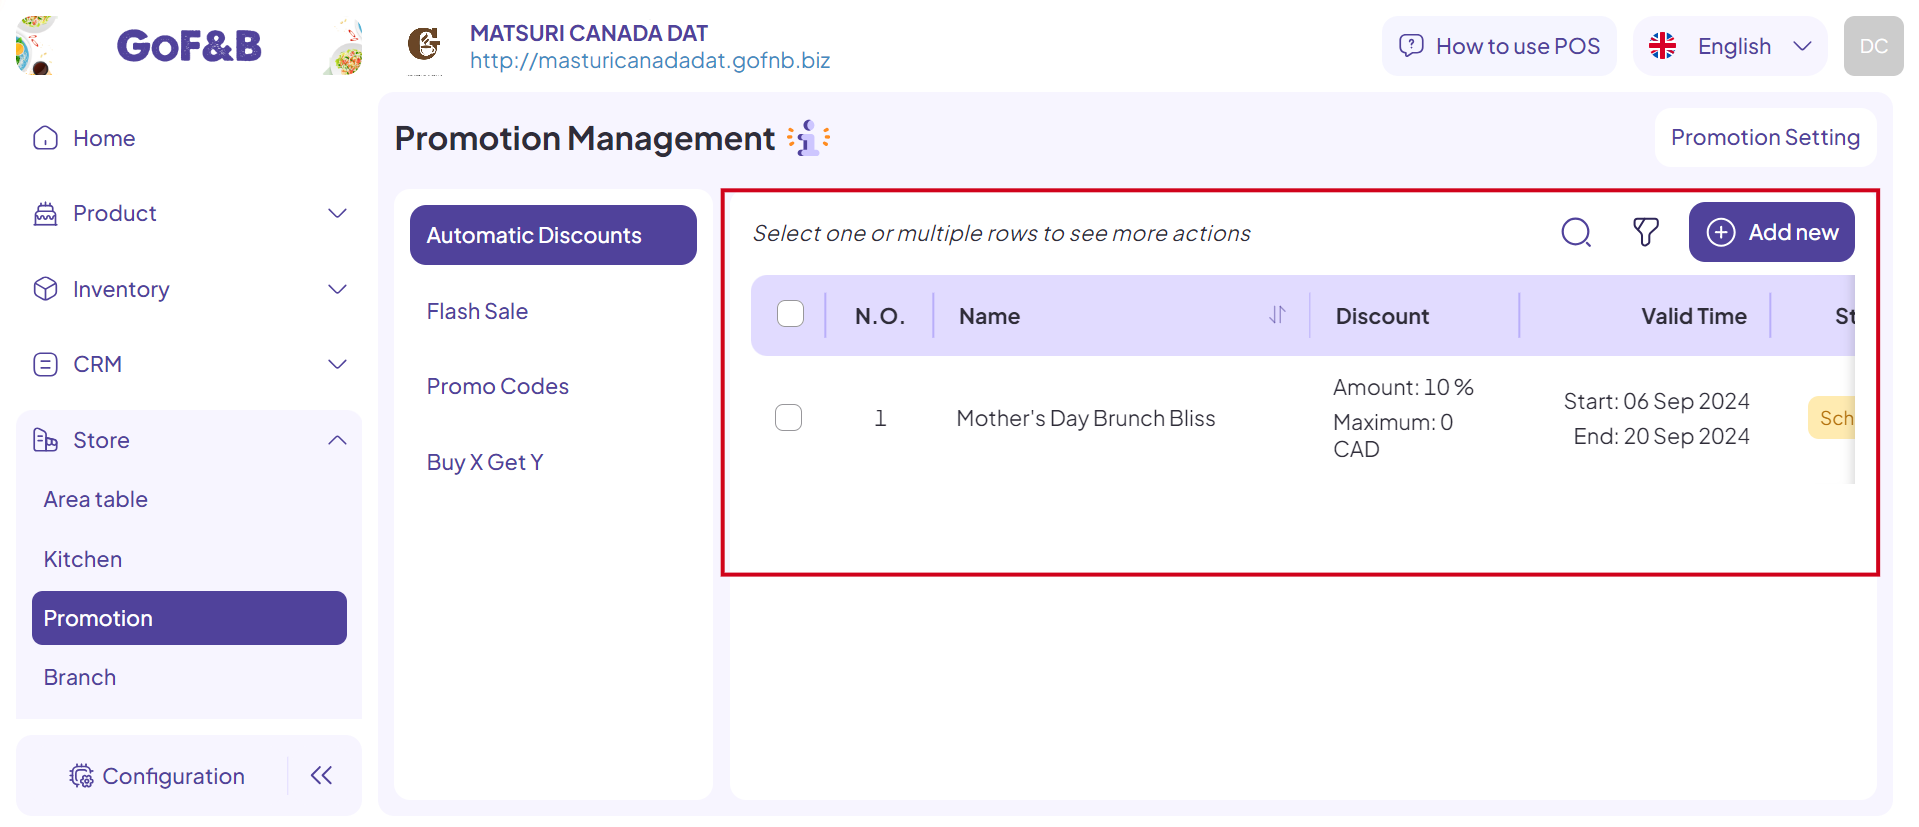Select the Automatic Discounts tab
1919x827 pixels.
click(x=553, y=235)
